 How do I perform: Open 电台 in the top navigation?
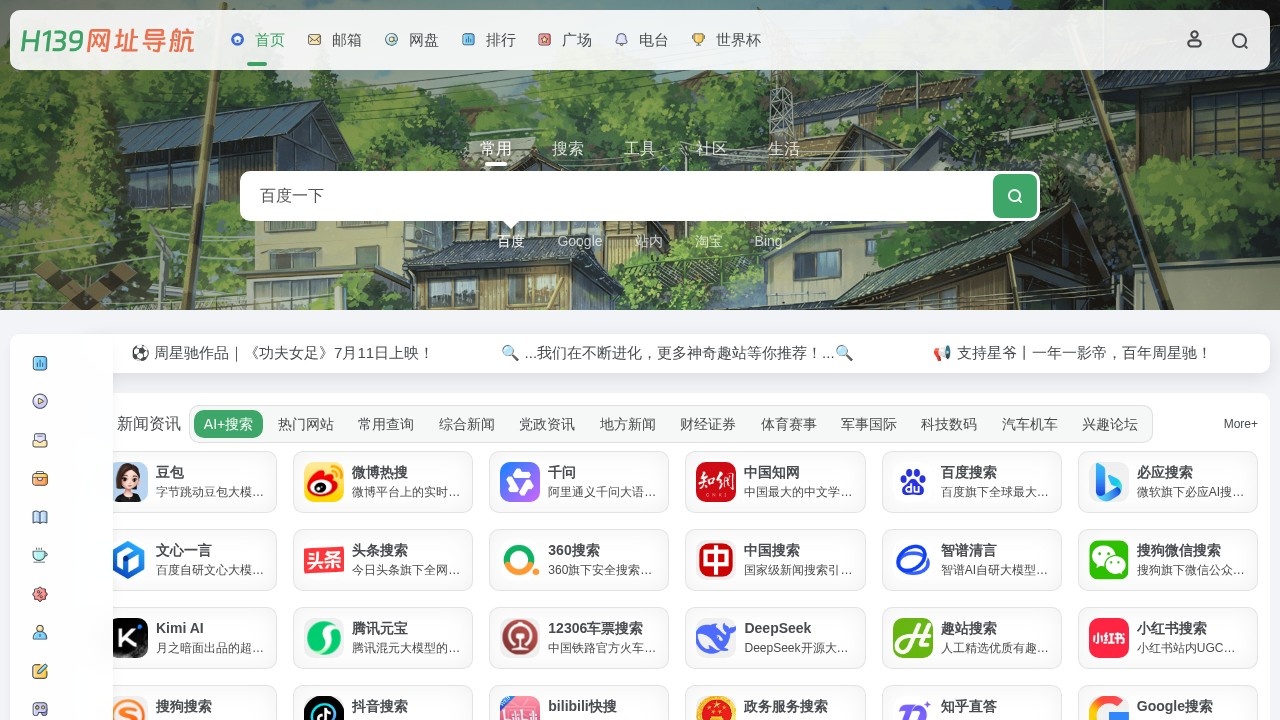[642, 40]
